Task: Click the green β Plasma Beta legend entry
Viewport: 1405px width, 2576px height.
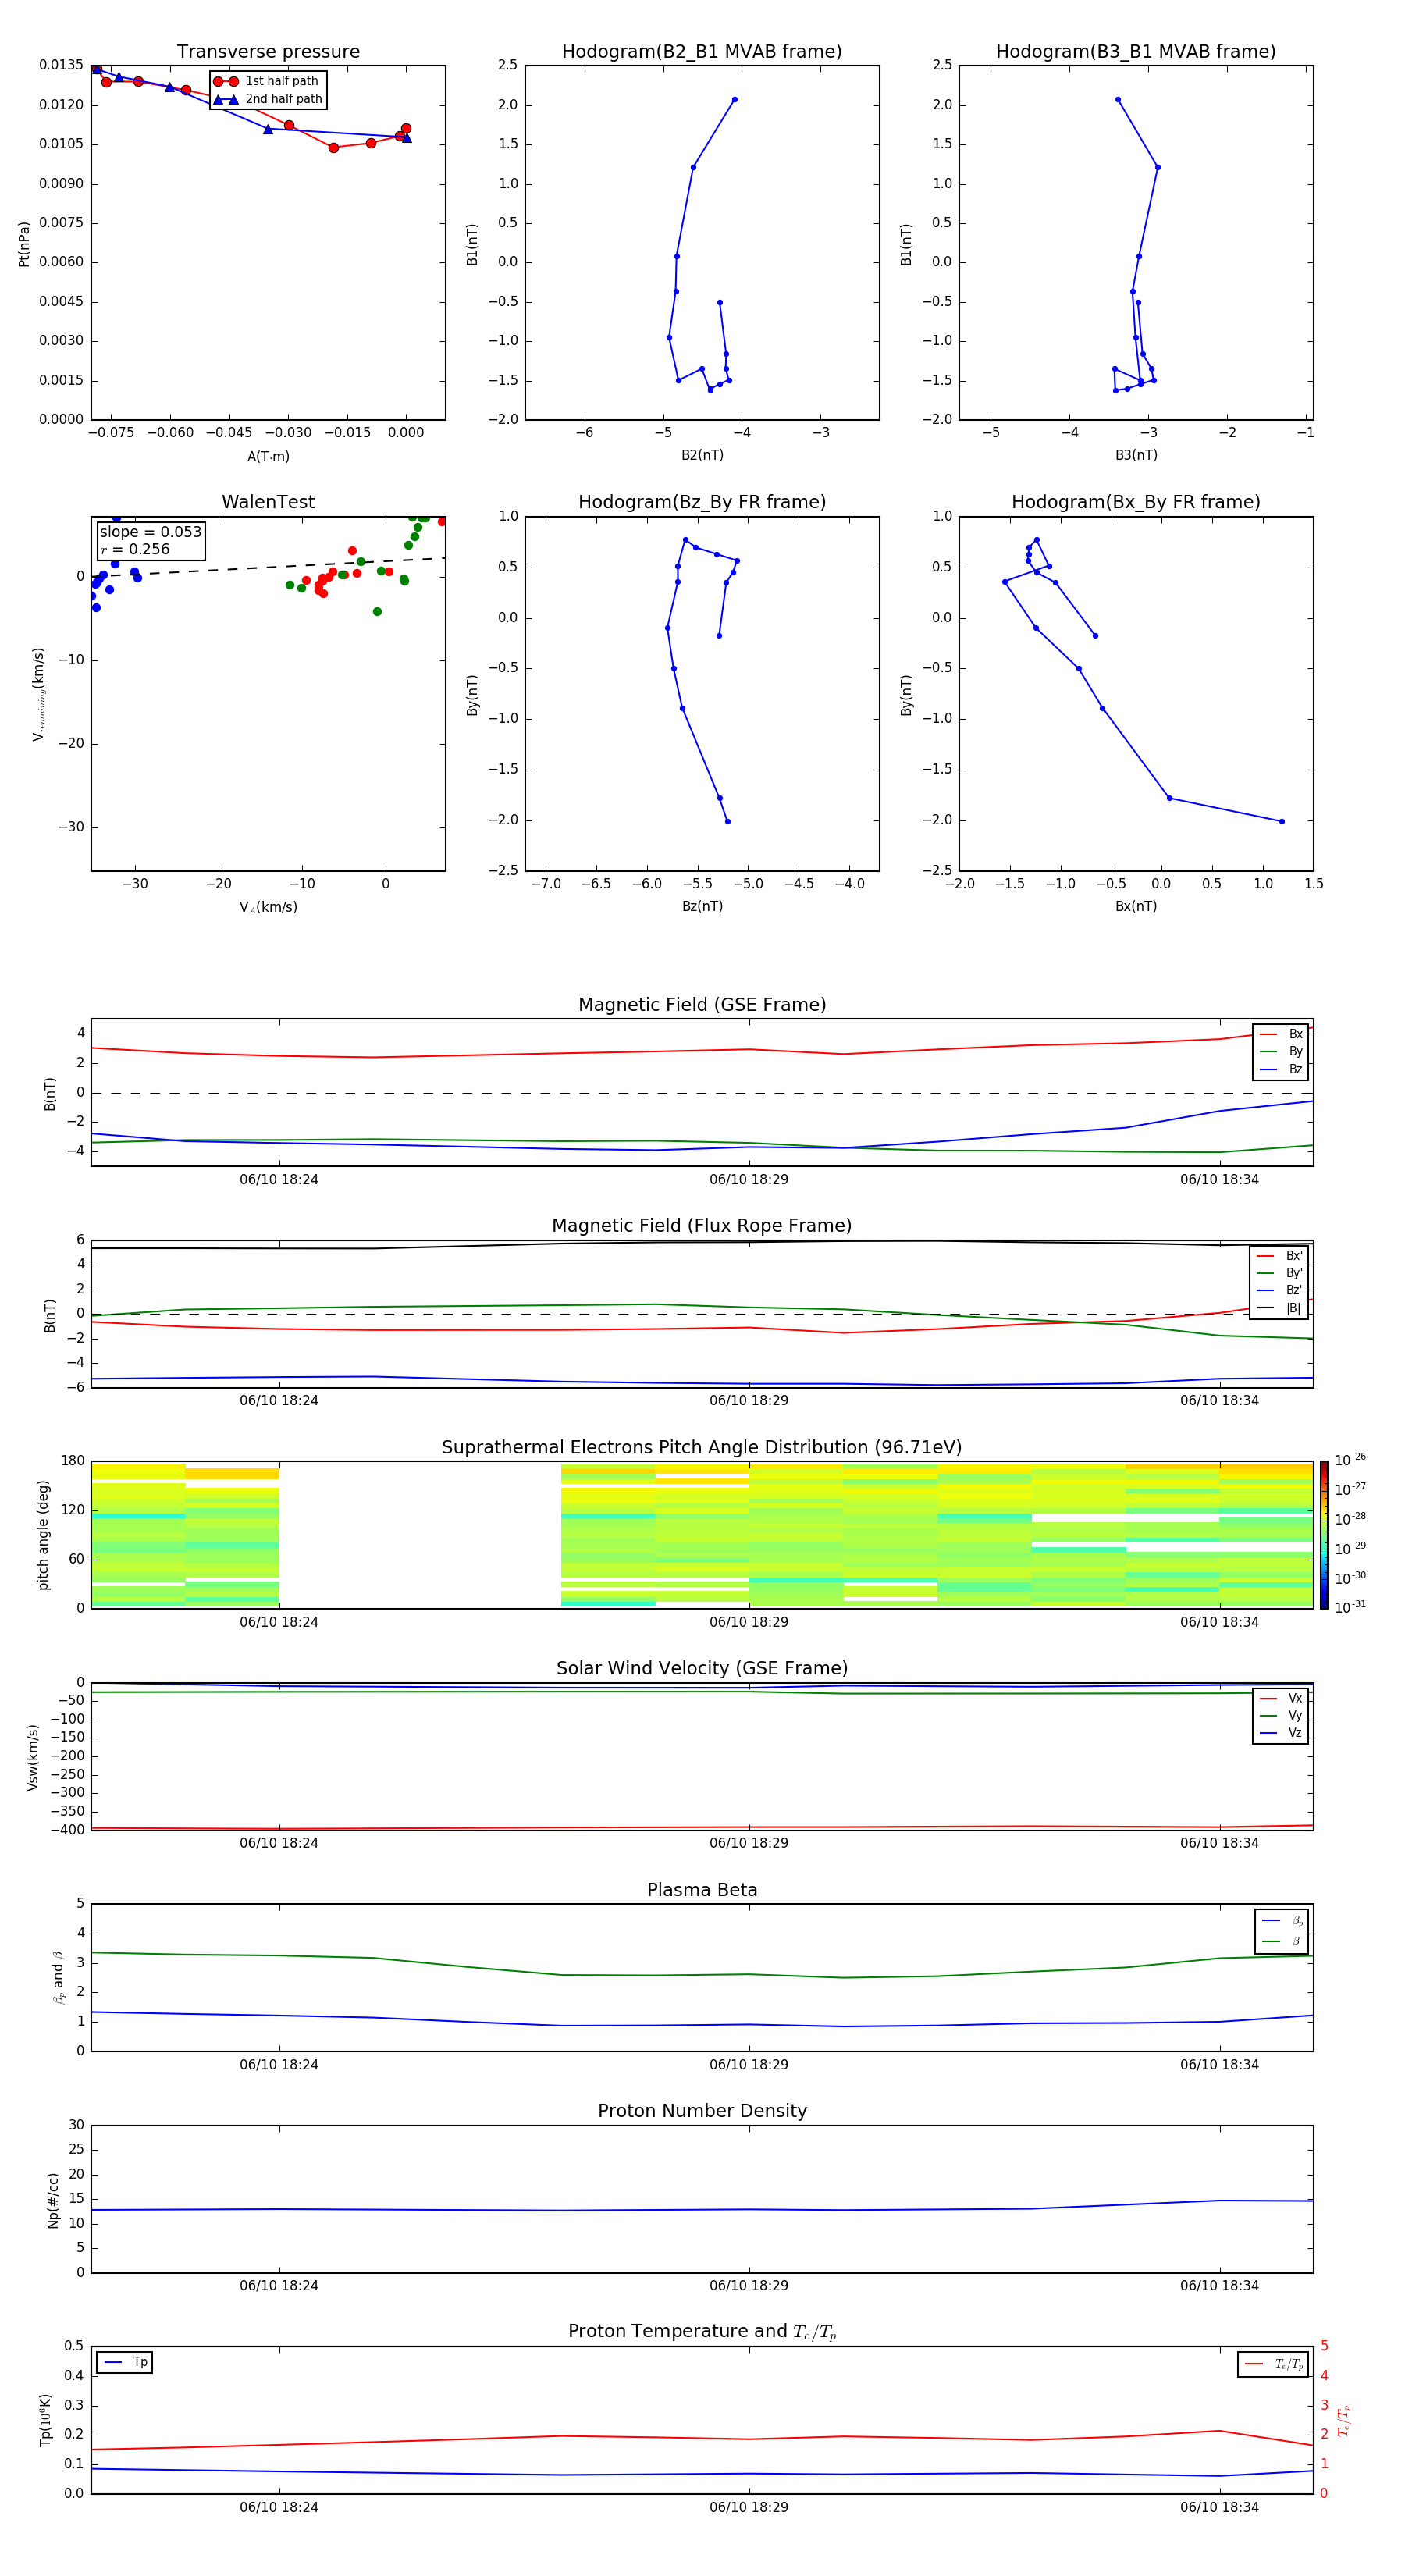Action: click(x=1282, y=1941)
